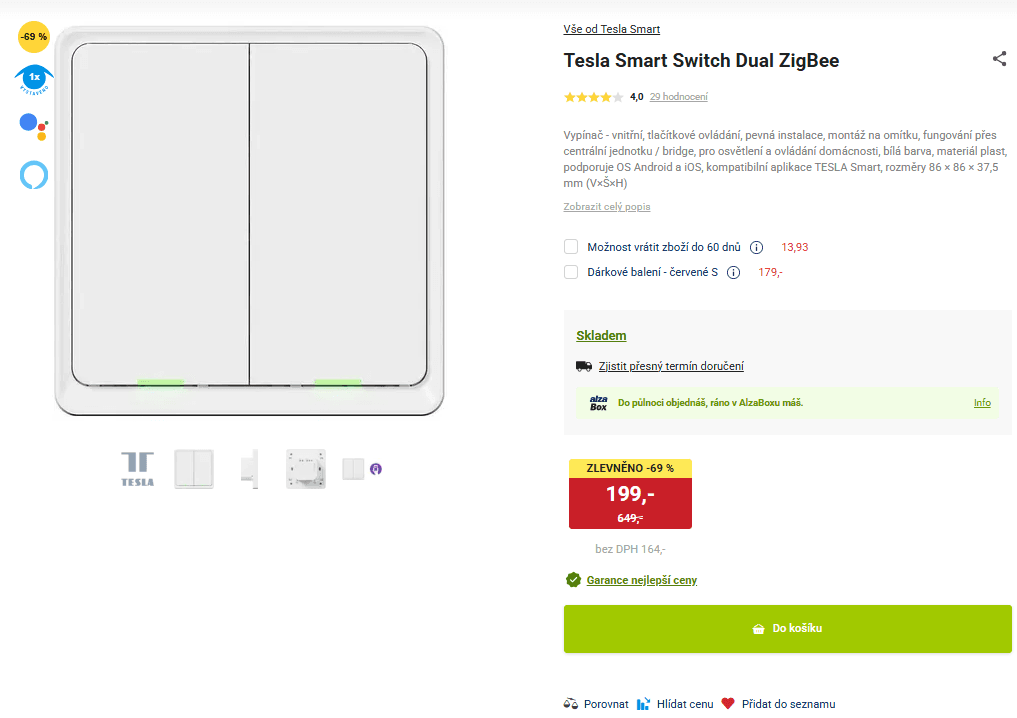1017x718 pixels.
Task: Open info tooltip for return option
Action: [x=757, y=246]
